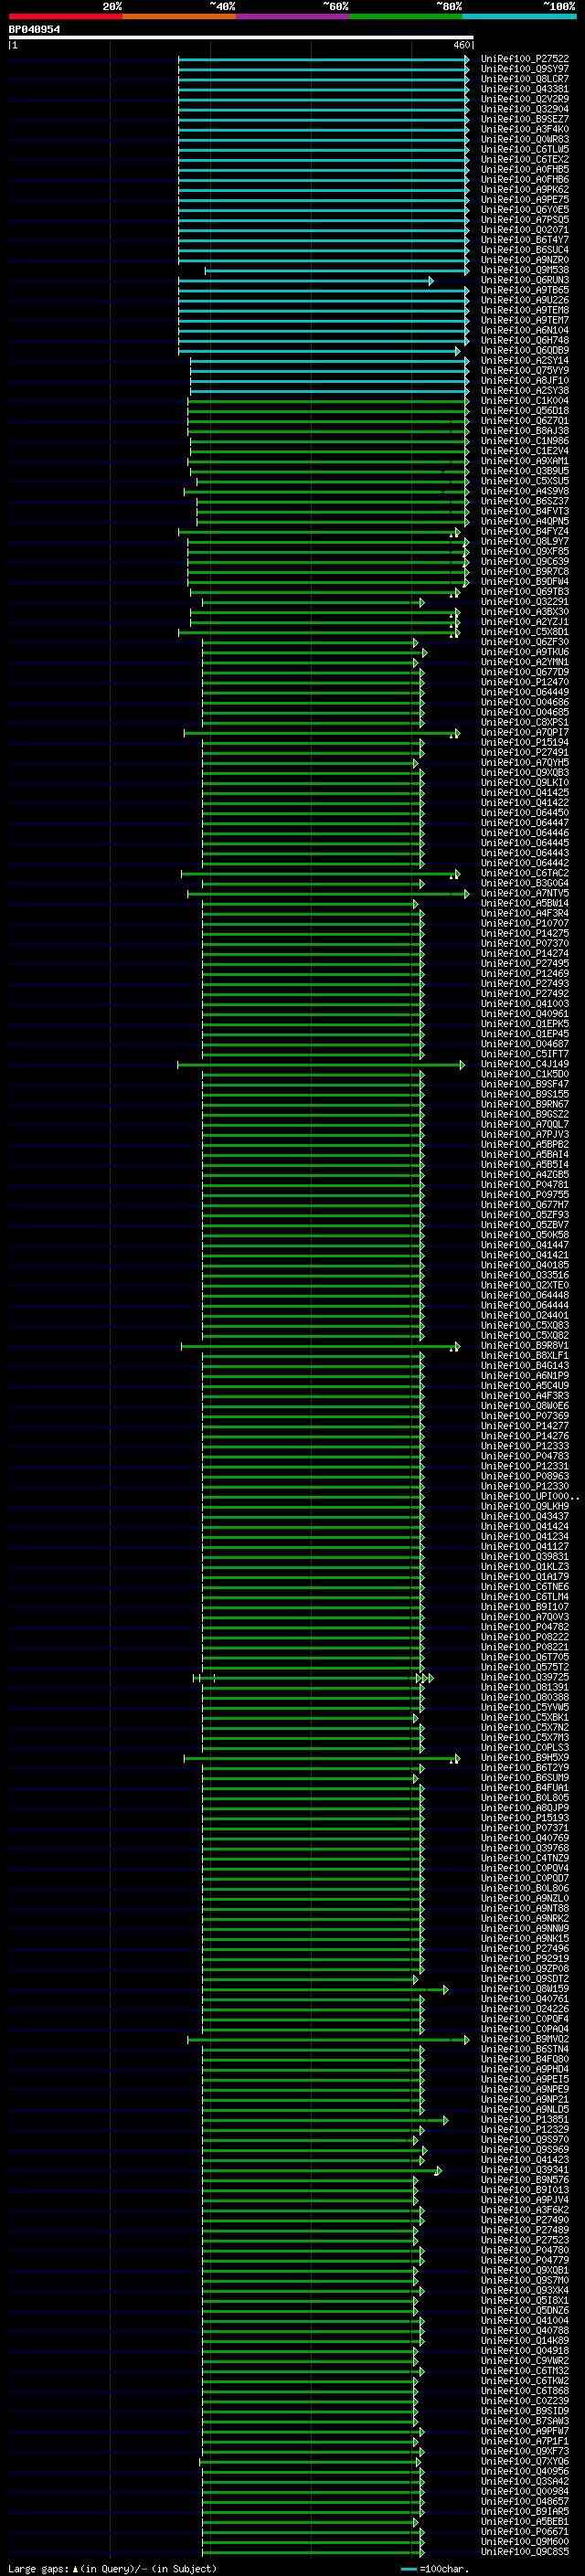Image resolution: width=585 pixels, height=2576 pixels.
Task: Select the UniRef100_Q32291 label
Action: 524,602
